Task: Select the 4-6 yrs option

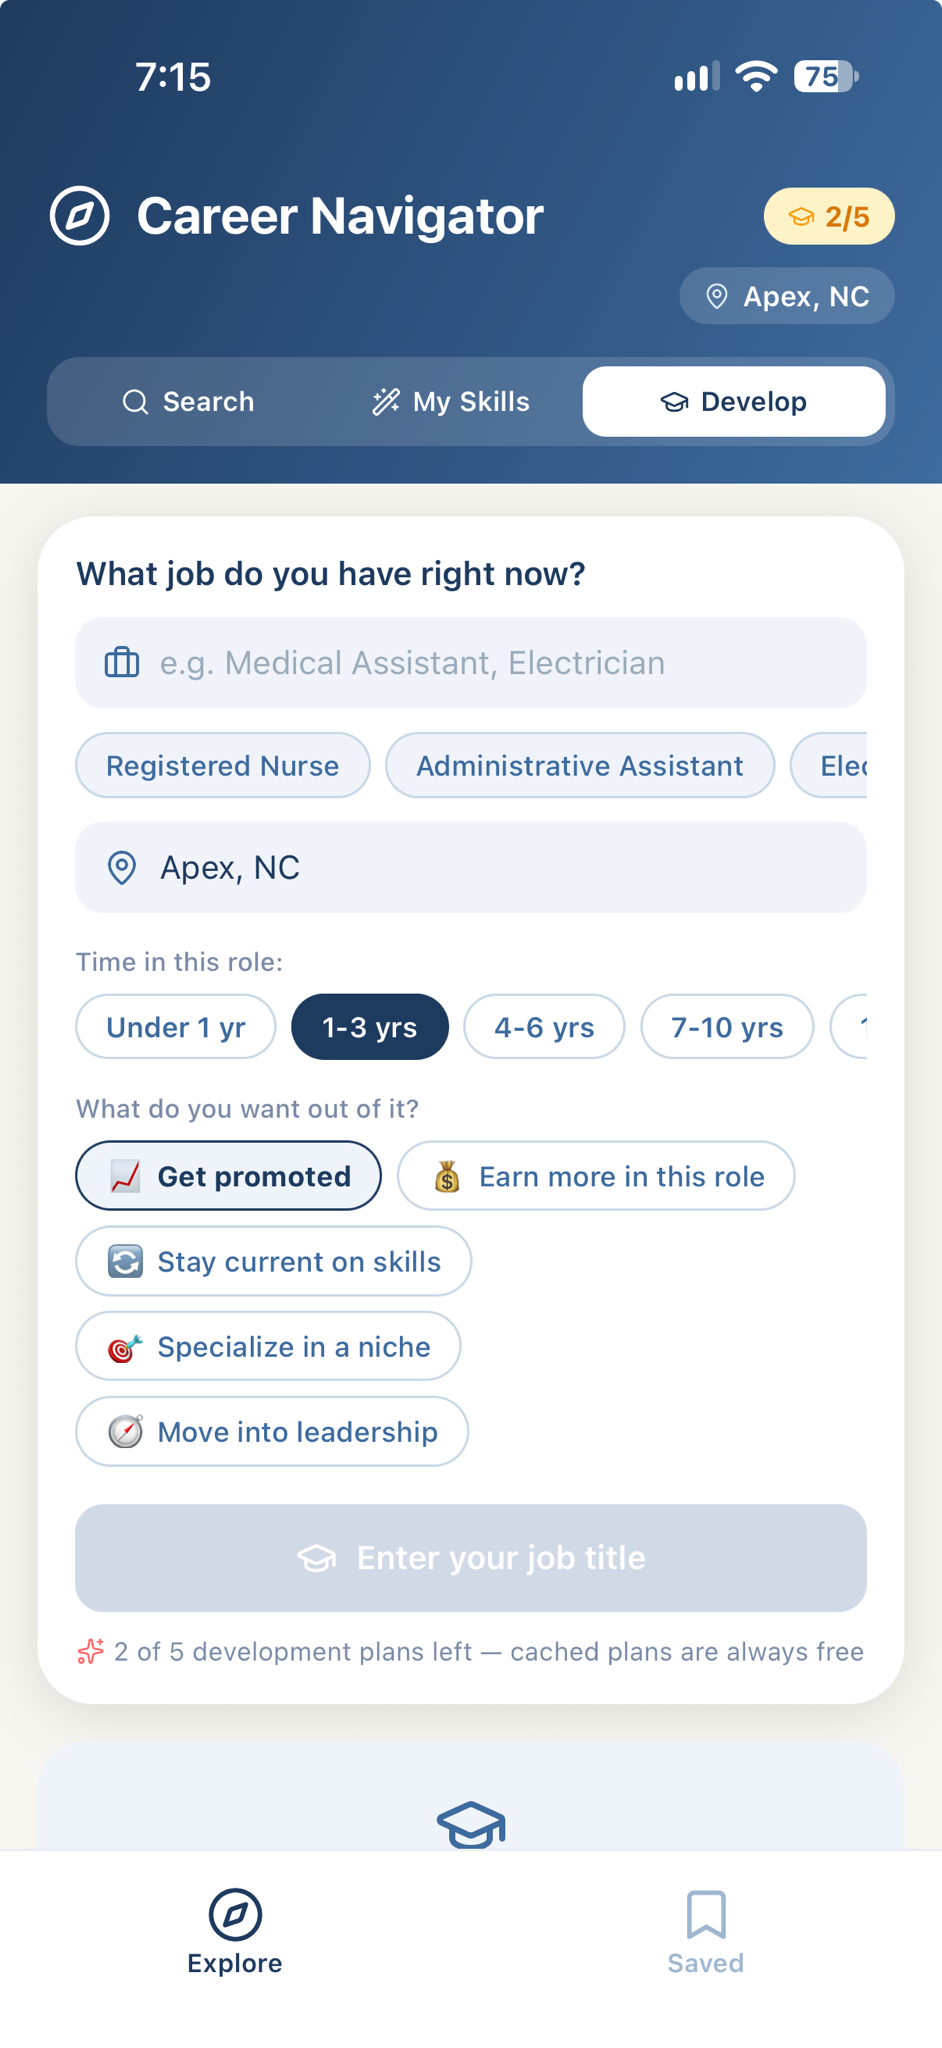Action: pos(544,1027)
